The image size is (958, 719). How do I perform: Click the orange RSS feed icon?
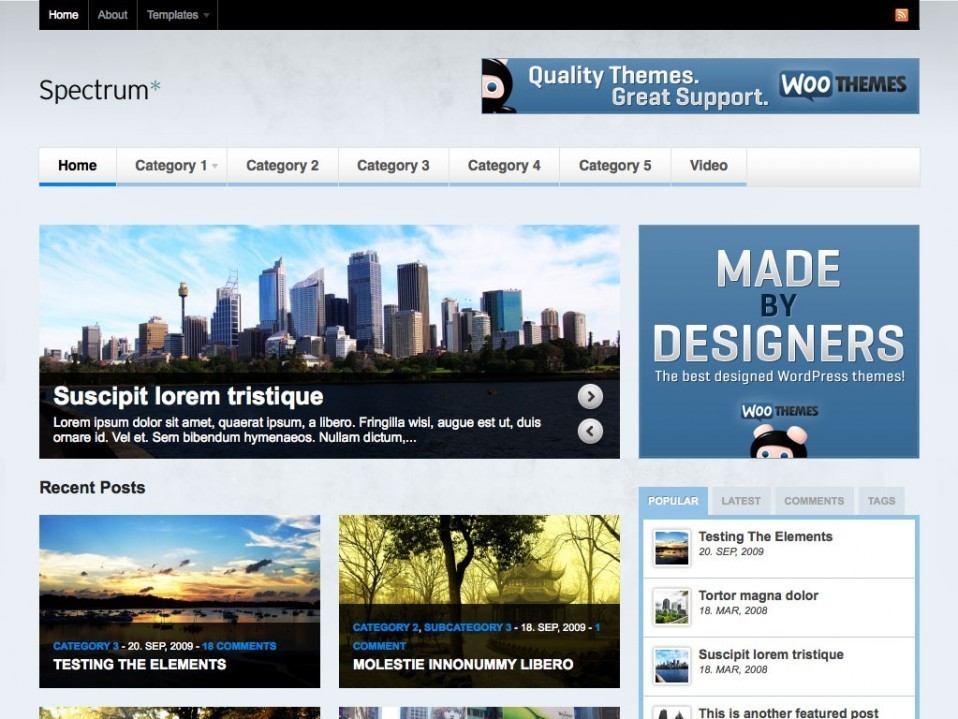click(x=901, y=15)
